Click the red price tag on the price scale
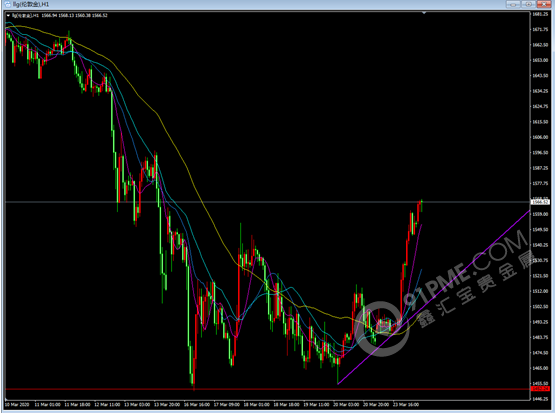 [x=540, y=389]
